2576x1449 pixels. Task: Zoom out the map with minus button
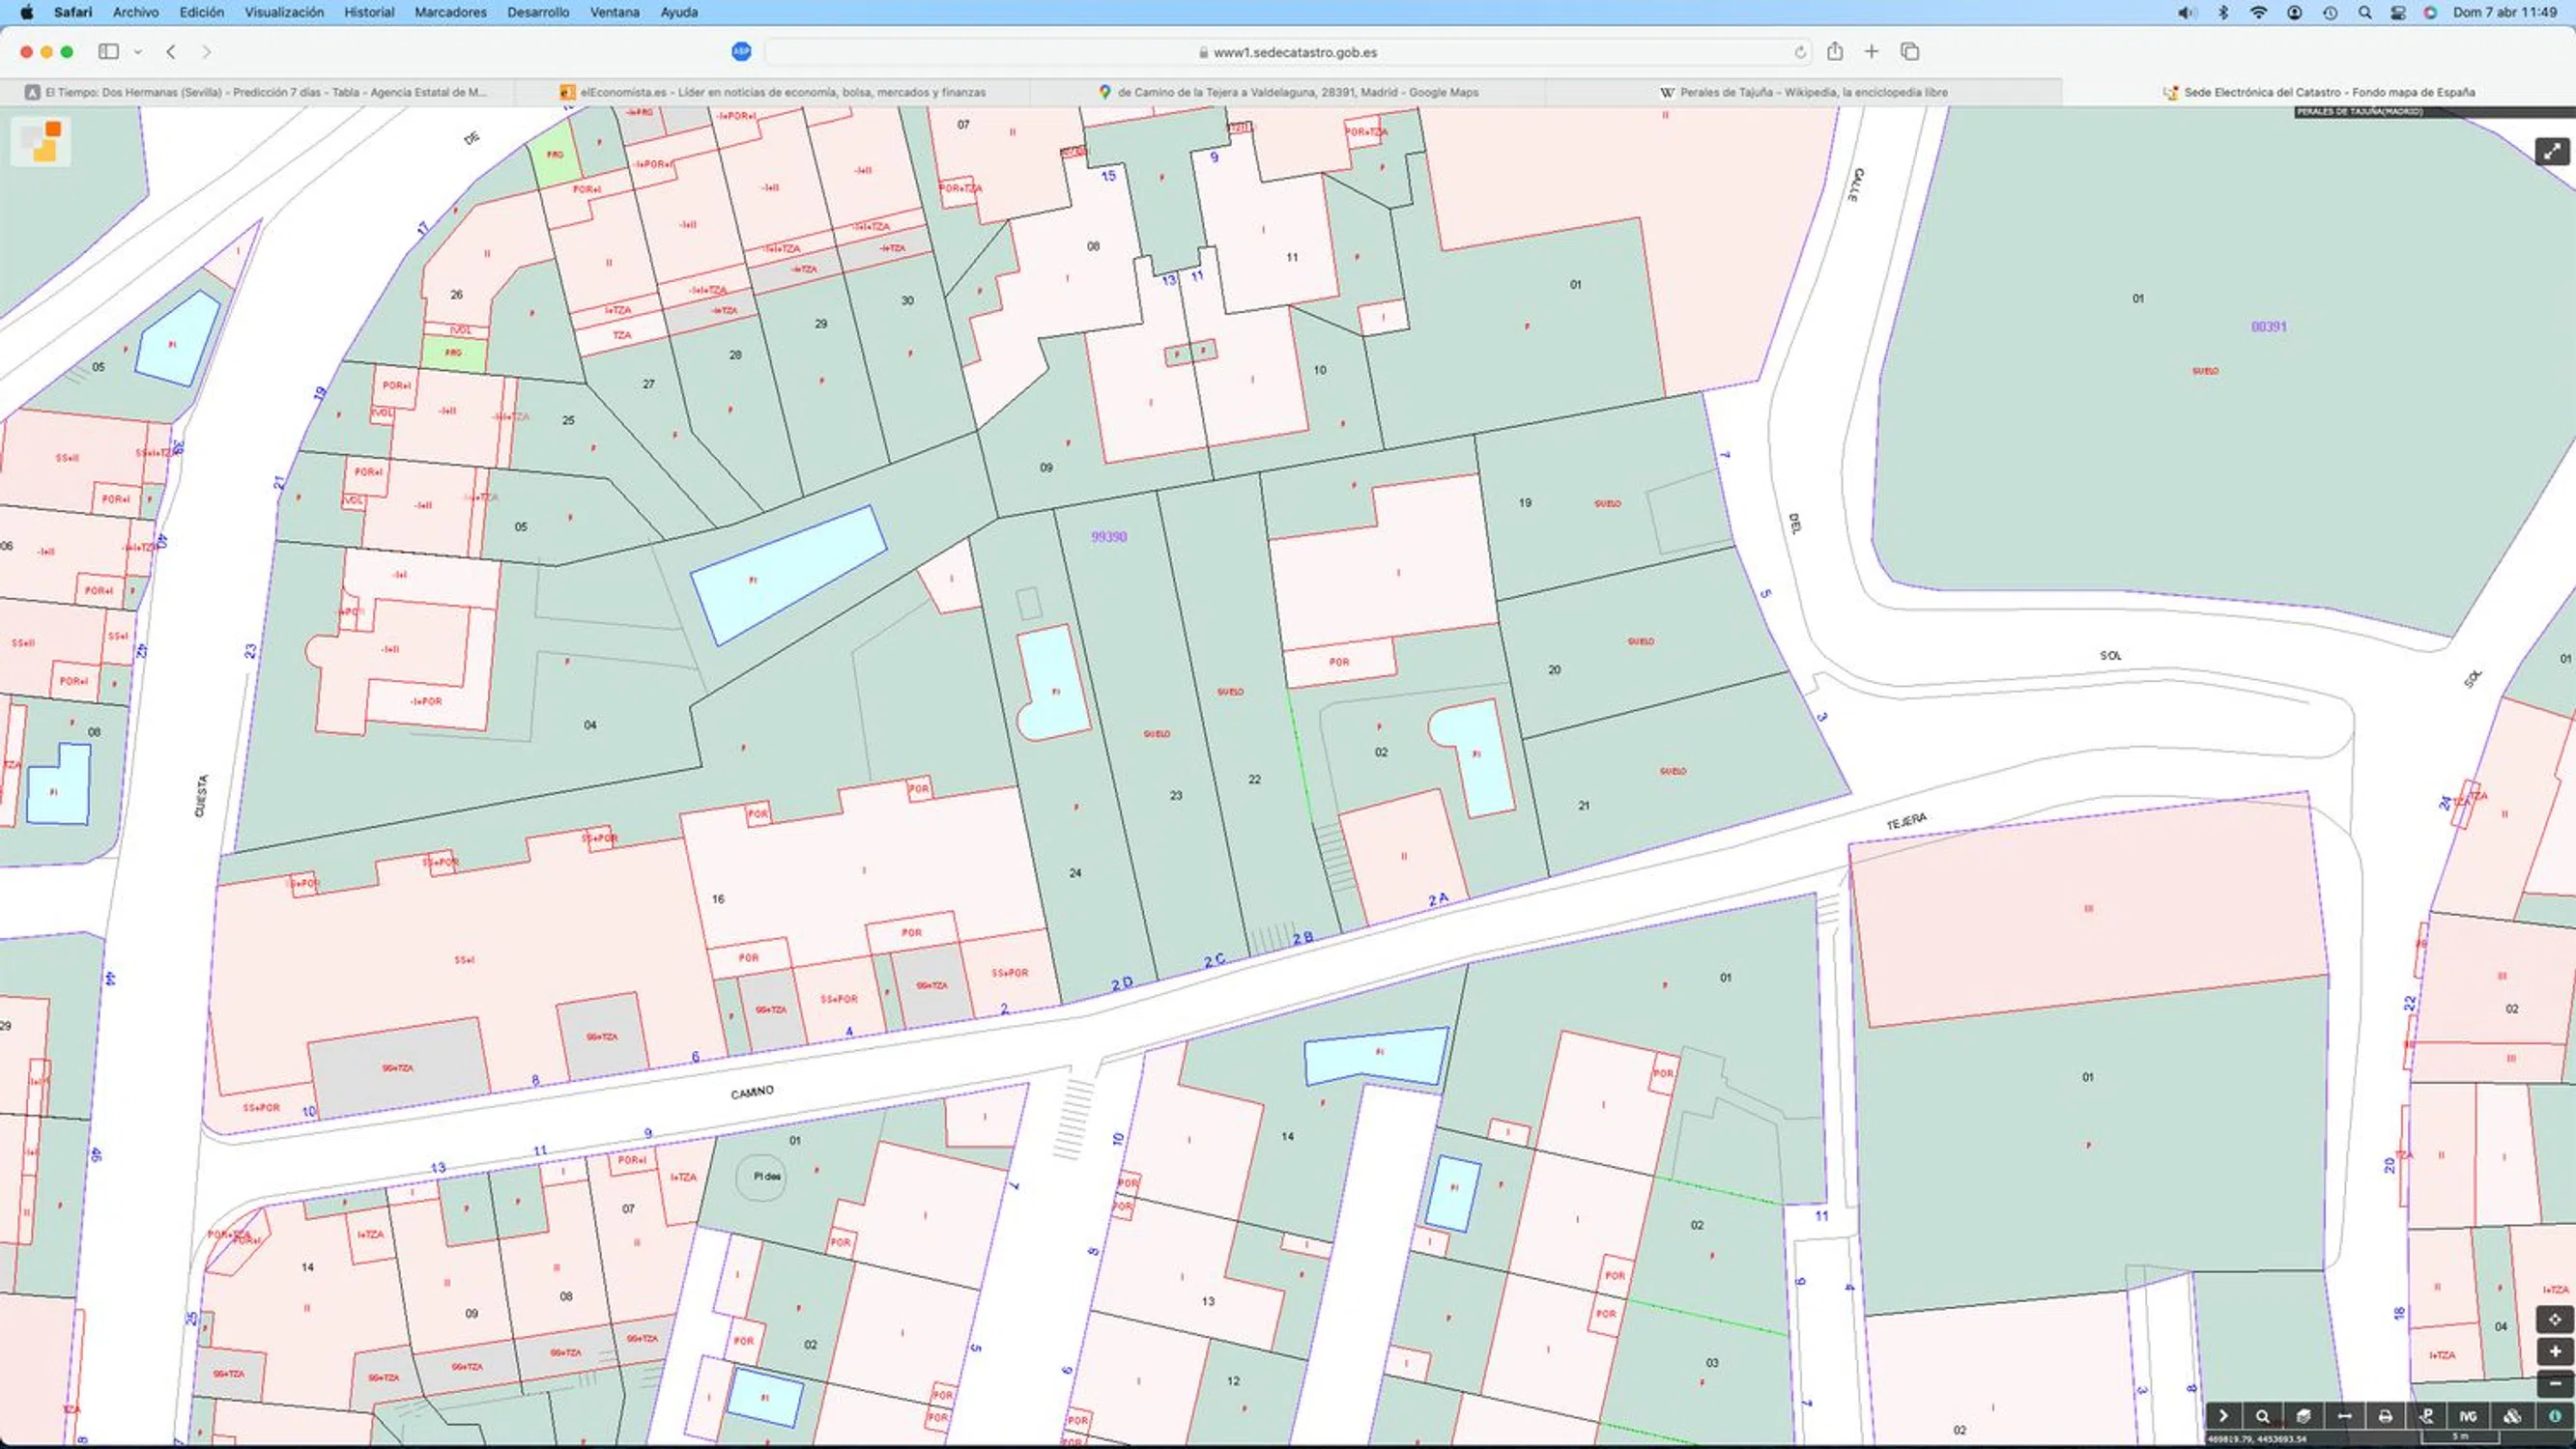2554,1385
